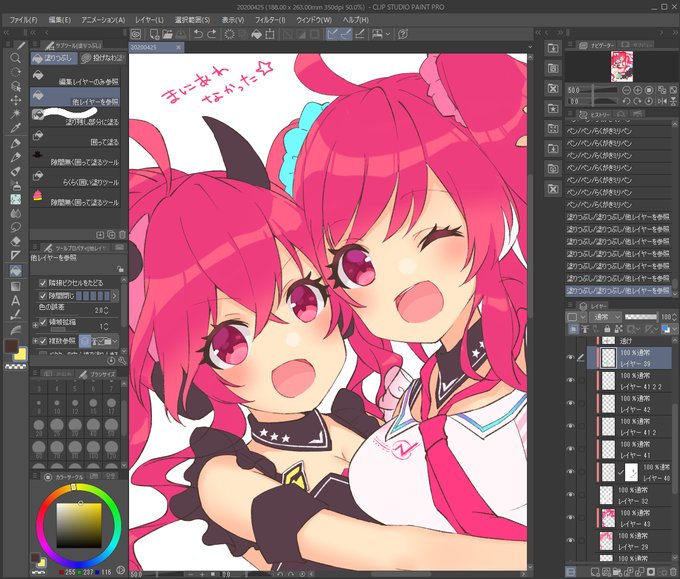Image resolution: width=680 pixels, height=579 pixels.
Task: Expand 複数参照 plus expander
Action: [x=35, y=341]
